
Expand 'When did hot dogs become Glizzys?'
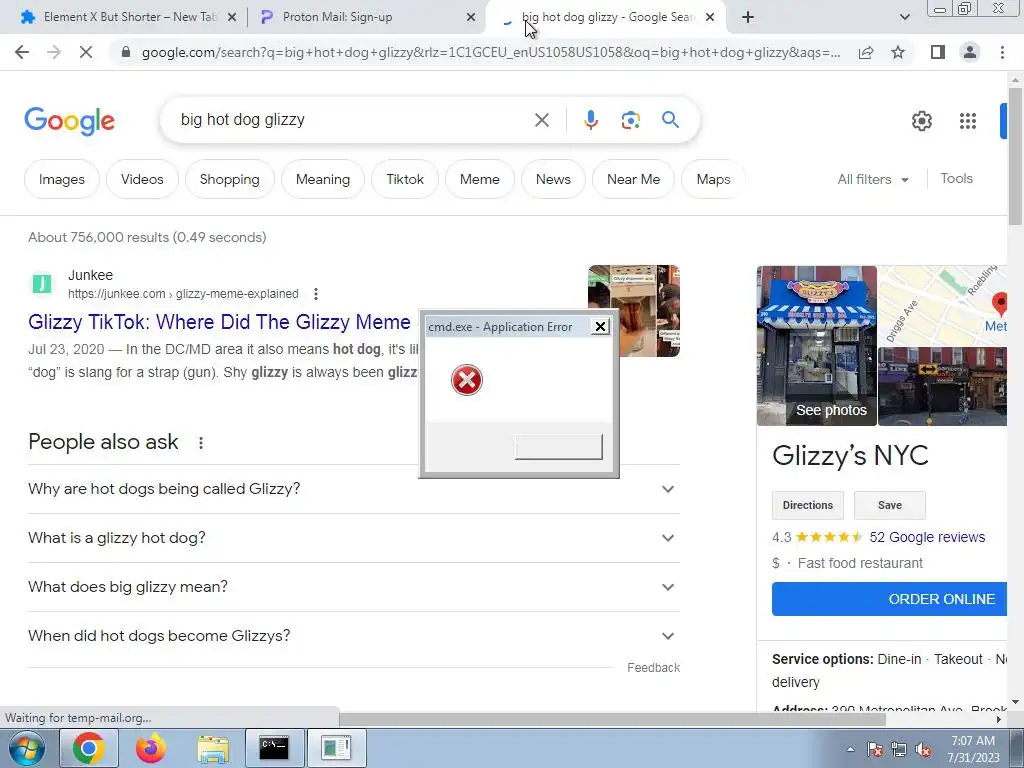(x=354, y=636)
